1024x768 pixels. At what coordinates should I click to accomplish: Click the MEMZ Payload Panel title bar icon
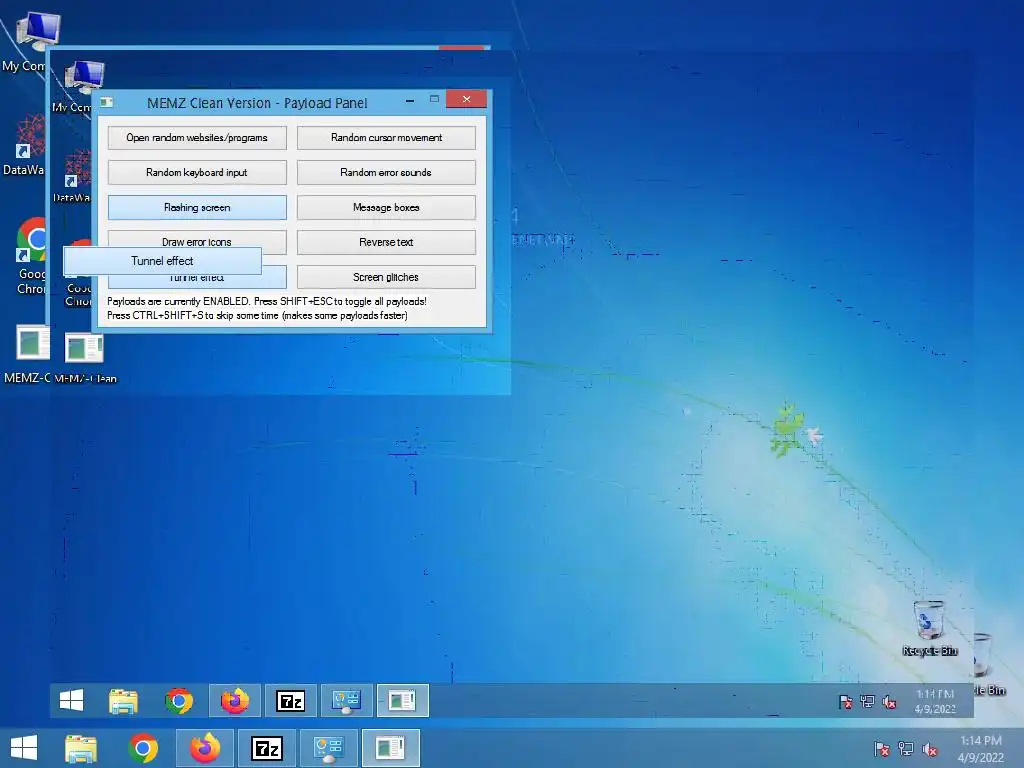coord(107,103)
